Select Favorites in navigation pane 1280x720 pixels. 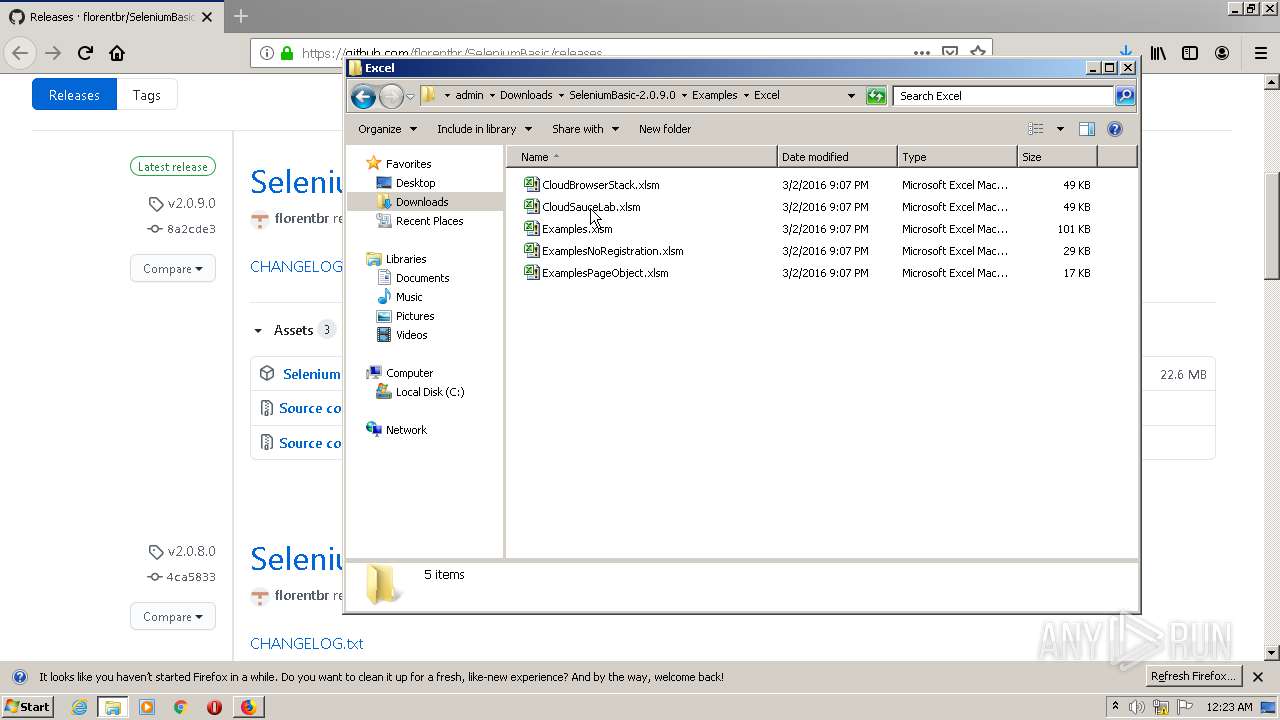408,164
